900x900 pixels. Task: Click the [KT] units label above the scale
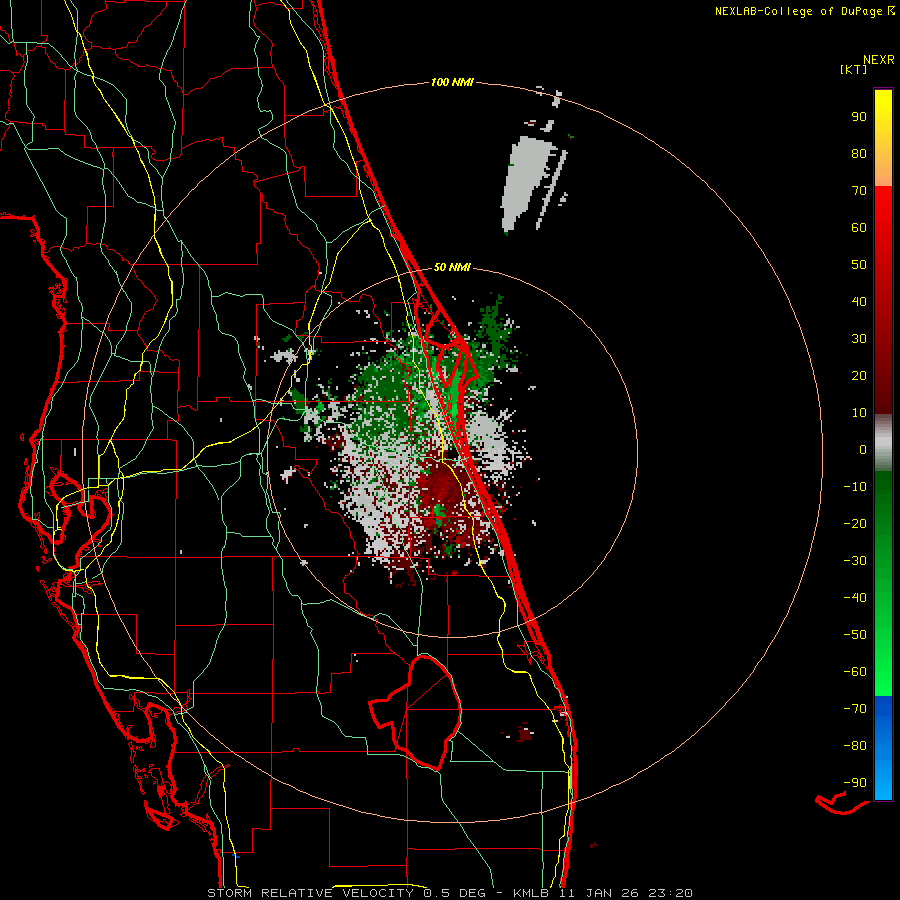[x=854, y=69]
